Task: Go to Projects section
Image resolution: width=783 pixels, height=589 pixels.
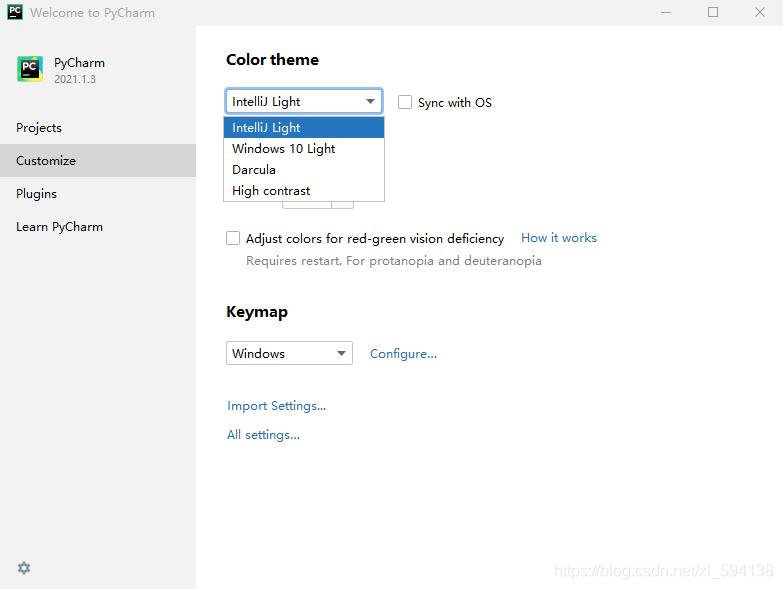Action: pos(39,128)
